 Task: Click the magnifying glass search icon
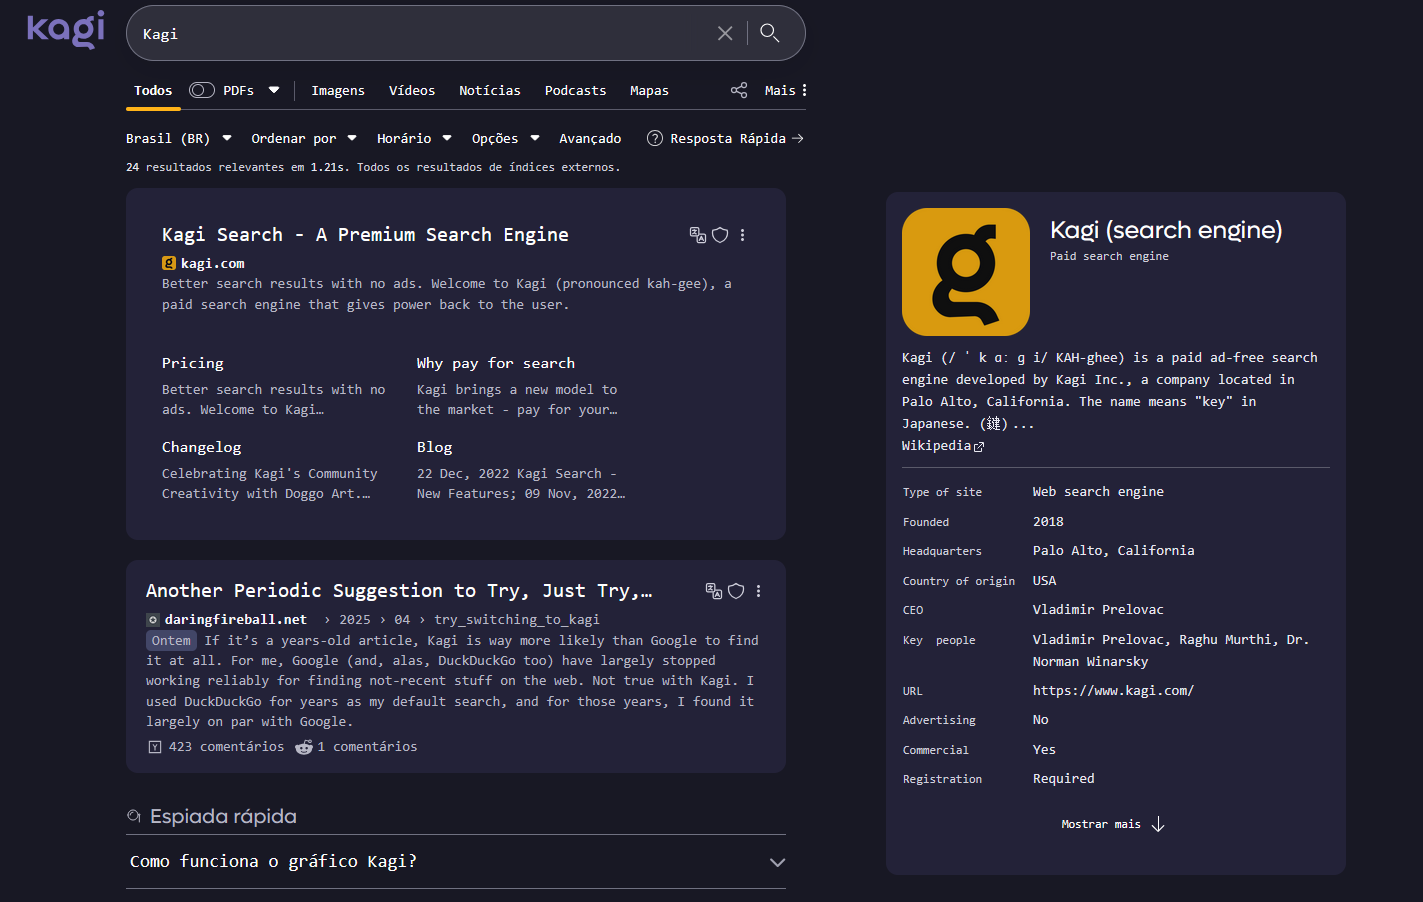(x=769, y=33)
